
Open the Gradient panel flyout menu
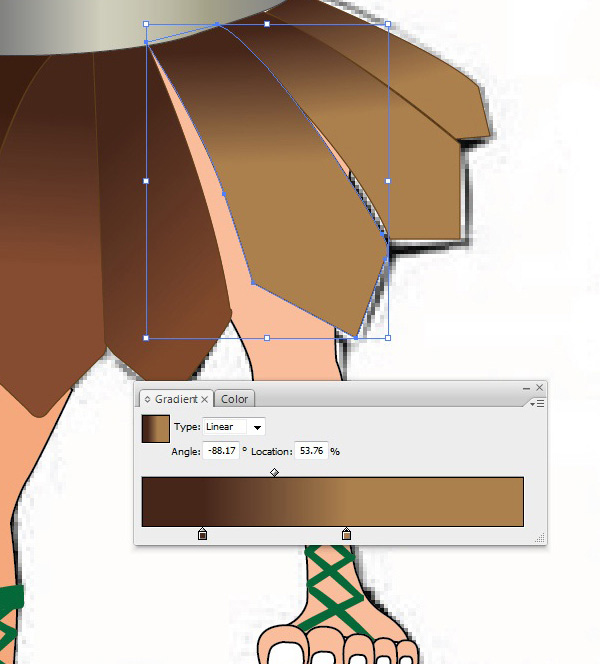tap(537, 404)
